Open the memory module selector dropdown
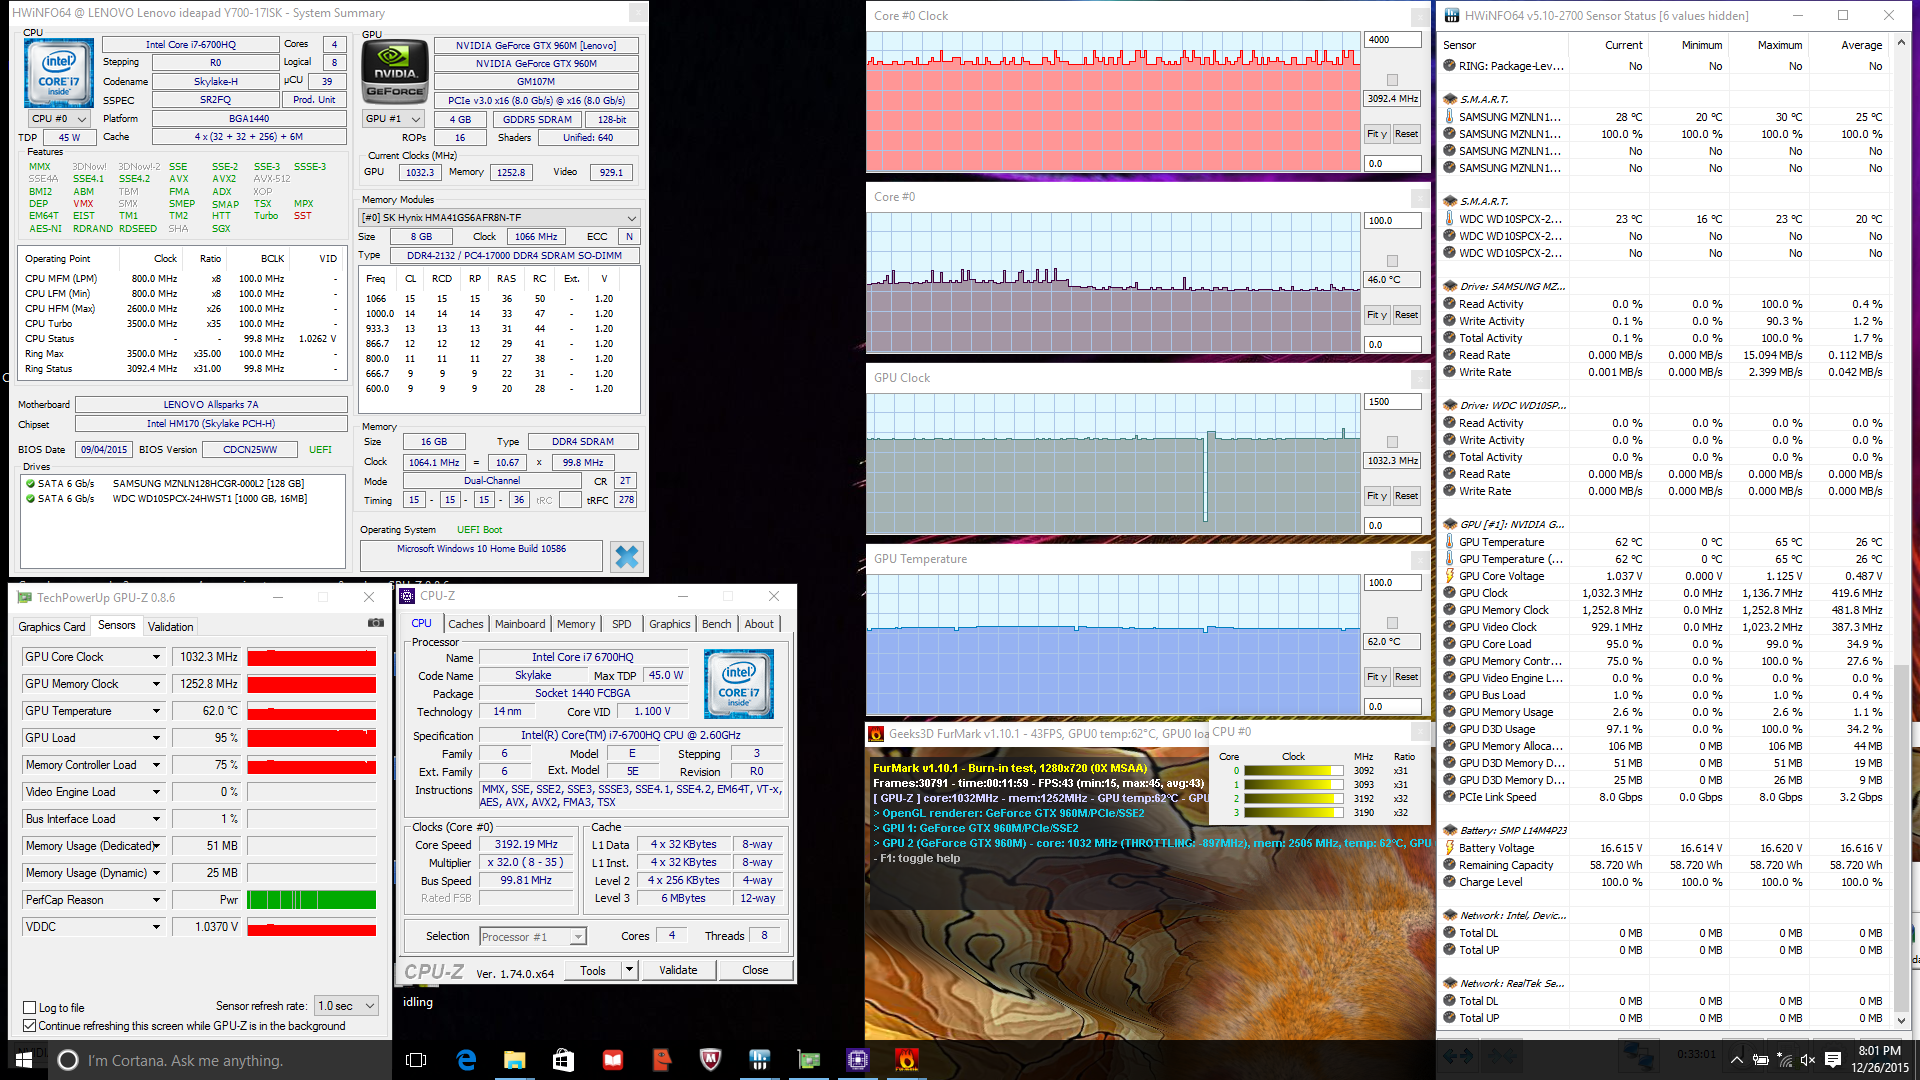This screenshot has width=1920, height=1080. [x=631, y=218]
